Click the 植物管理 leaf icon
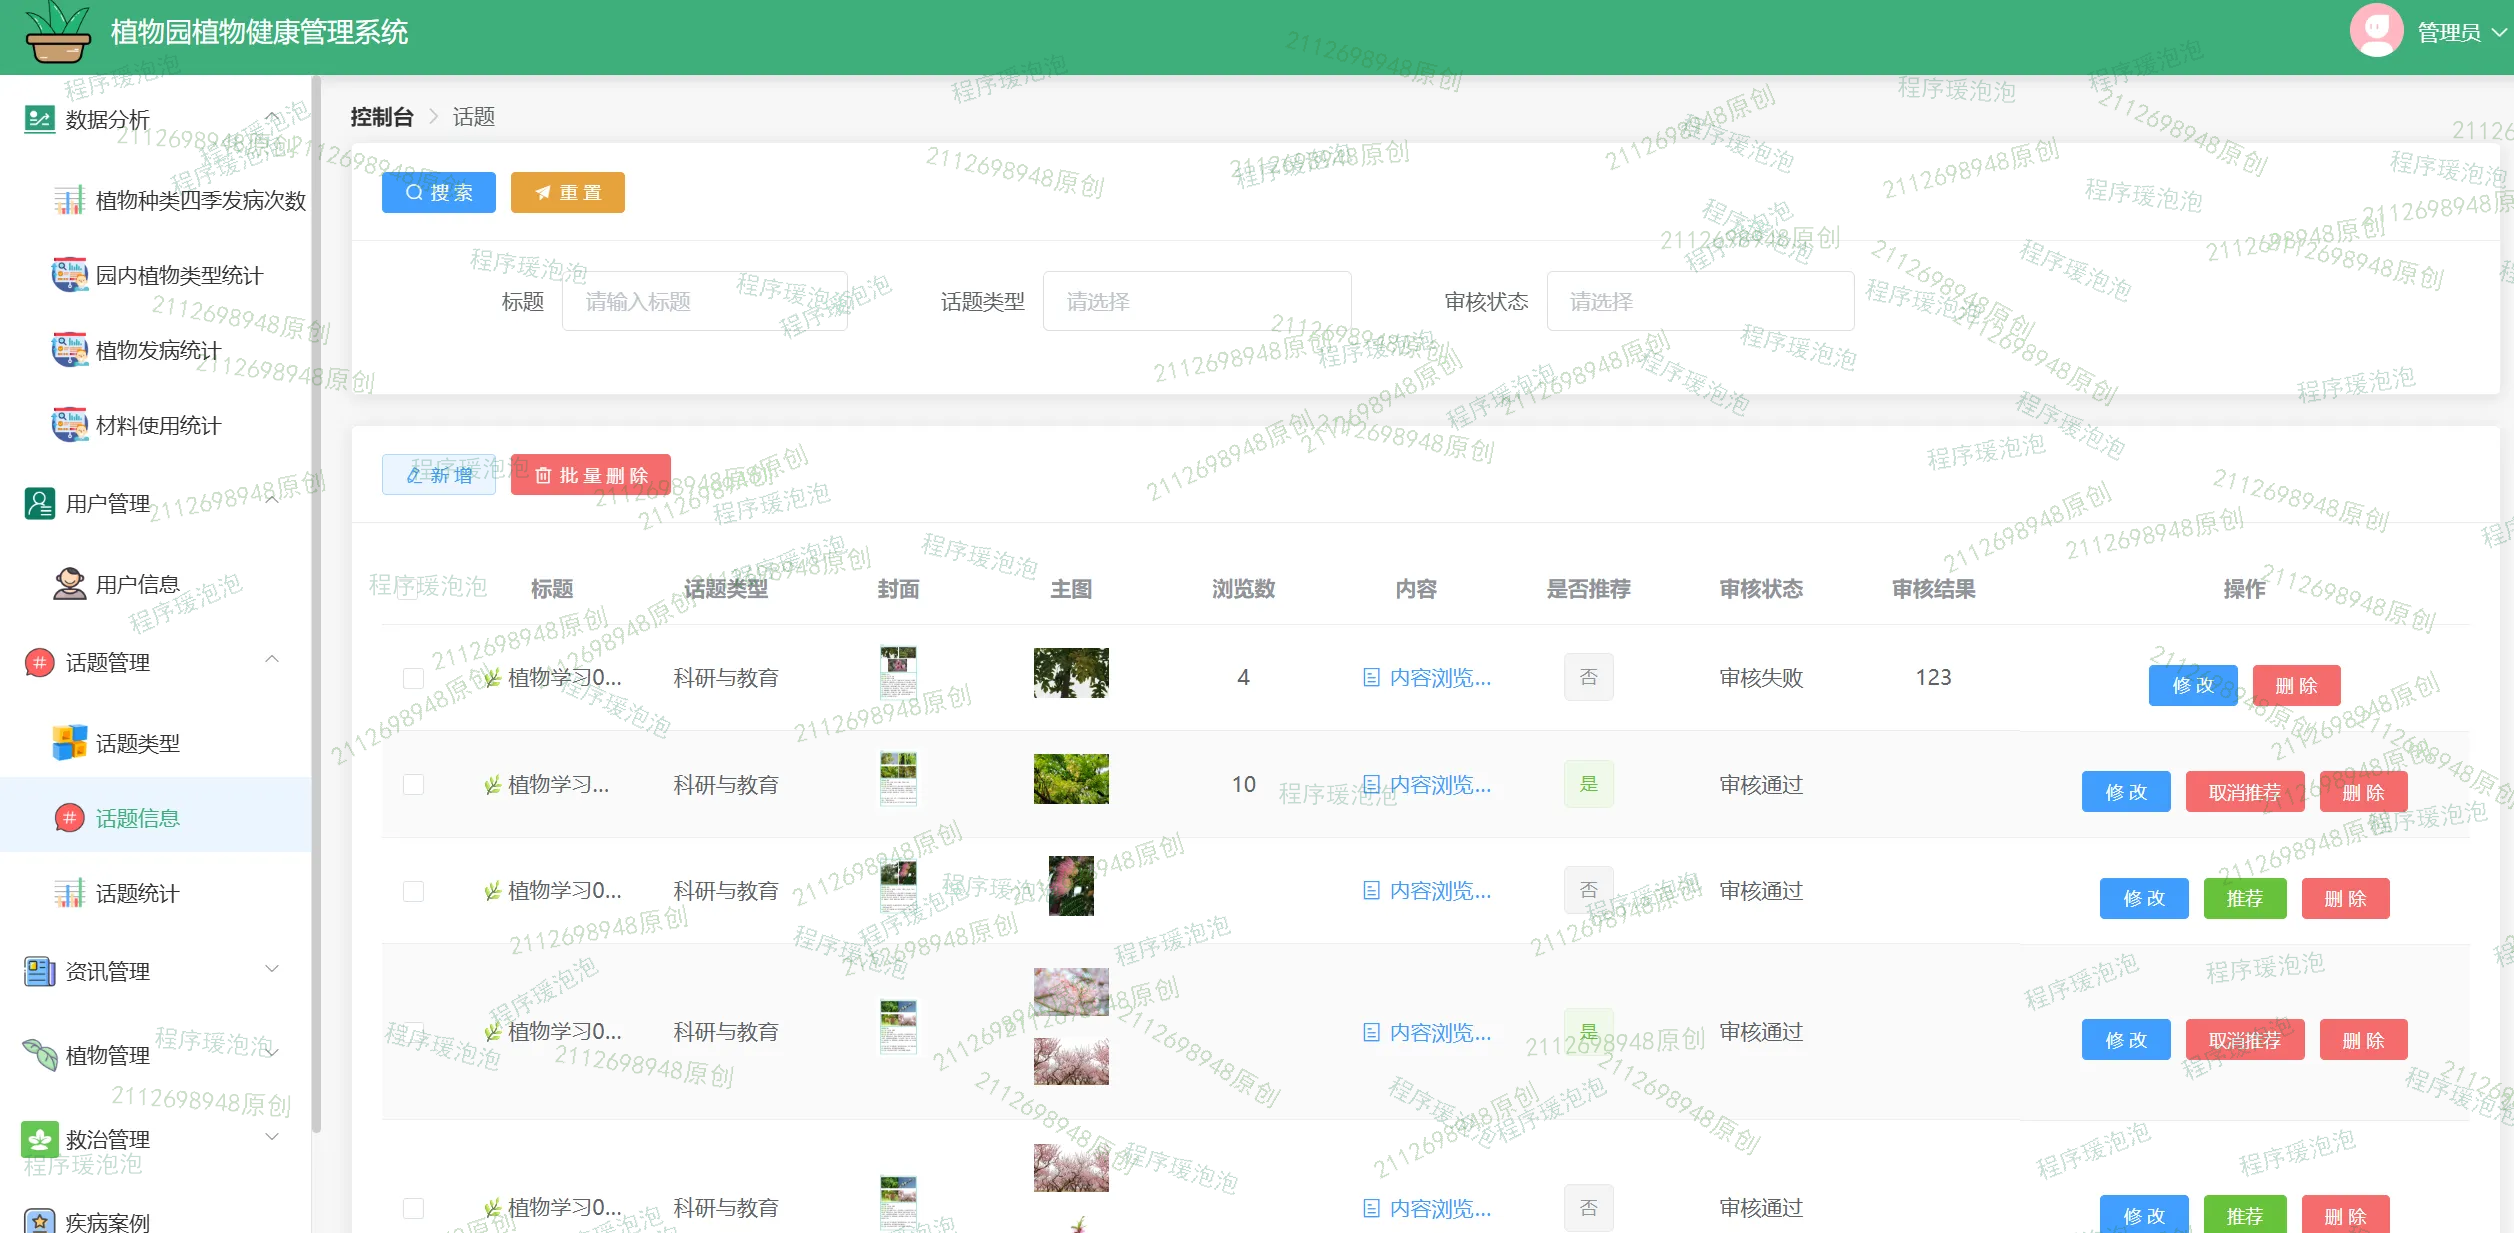Viewport: 2514px width, 1233px height. click(40, 1054)
